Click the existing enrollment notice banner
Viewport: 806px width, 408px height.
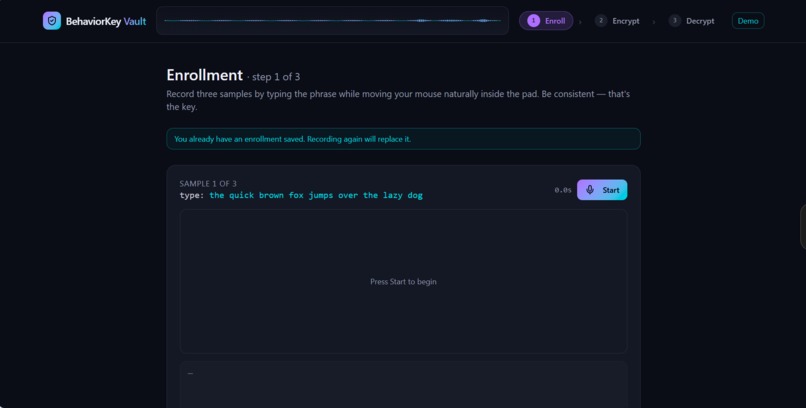pyautogui.click(x=404, y=139)
